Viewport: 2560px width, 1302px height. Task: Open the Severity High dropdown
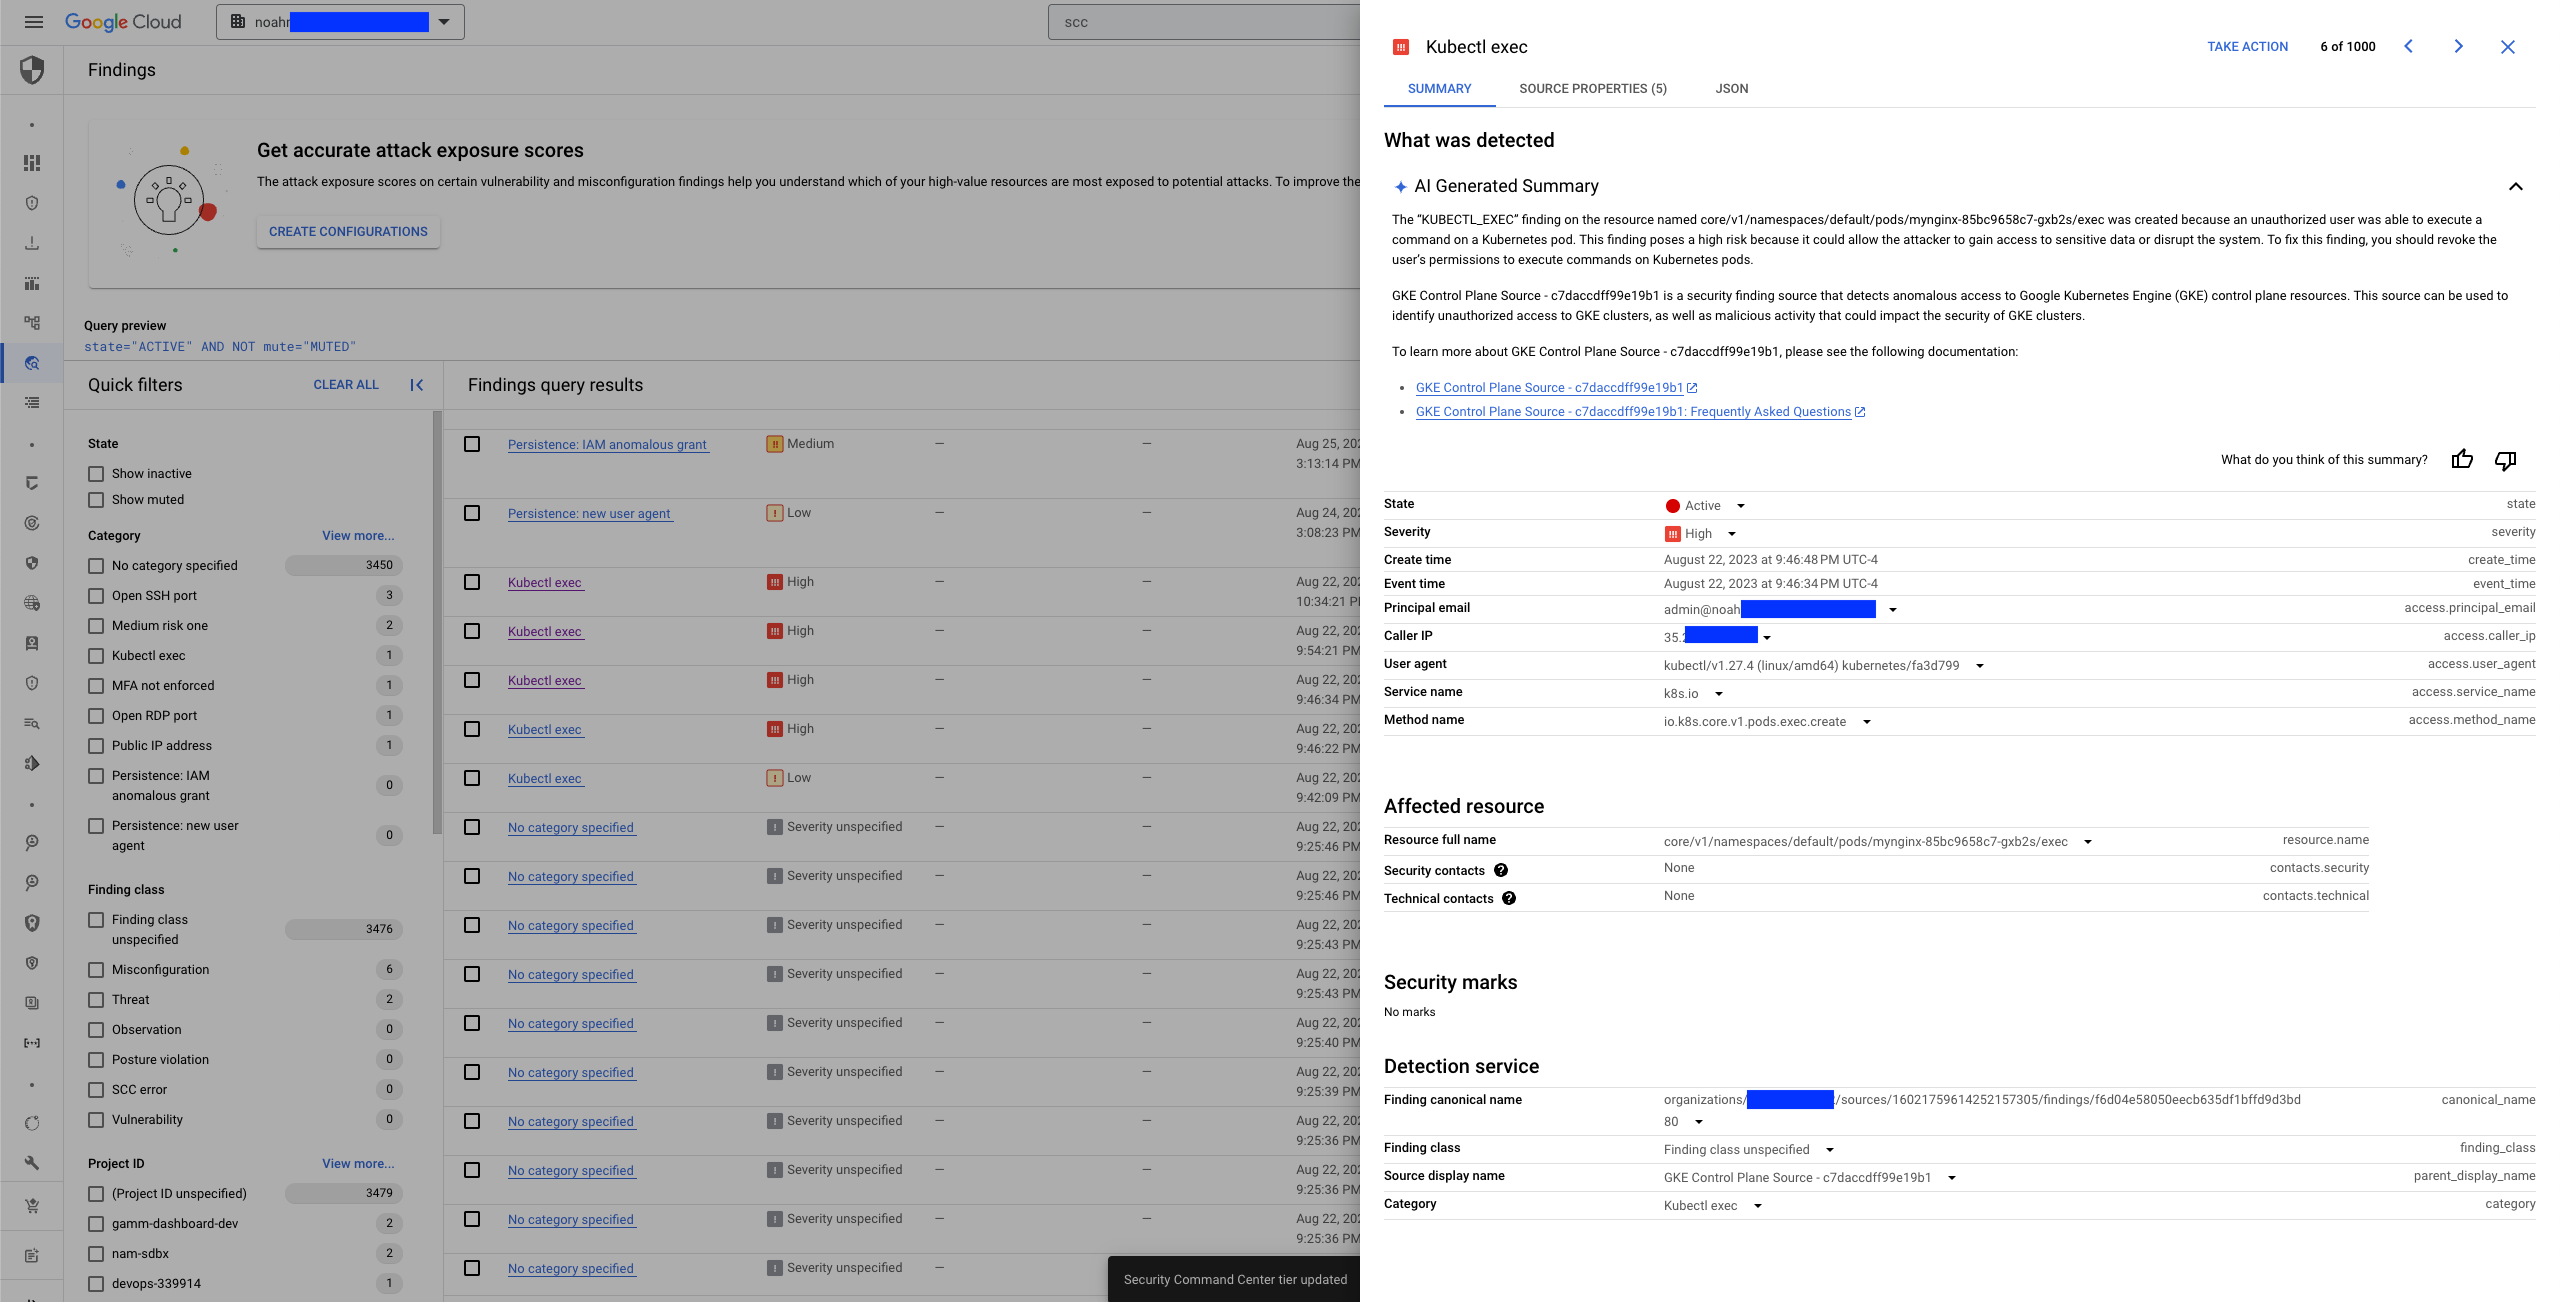[x=1732, y=534]
